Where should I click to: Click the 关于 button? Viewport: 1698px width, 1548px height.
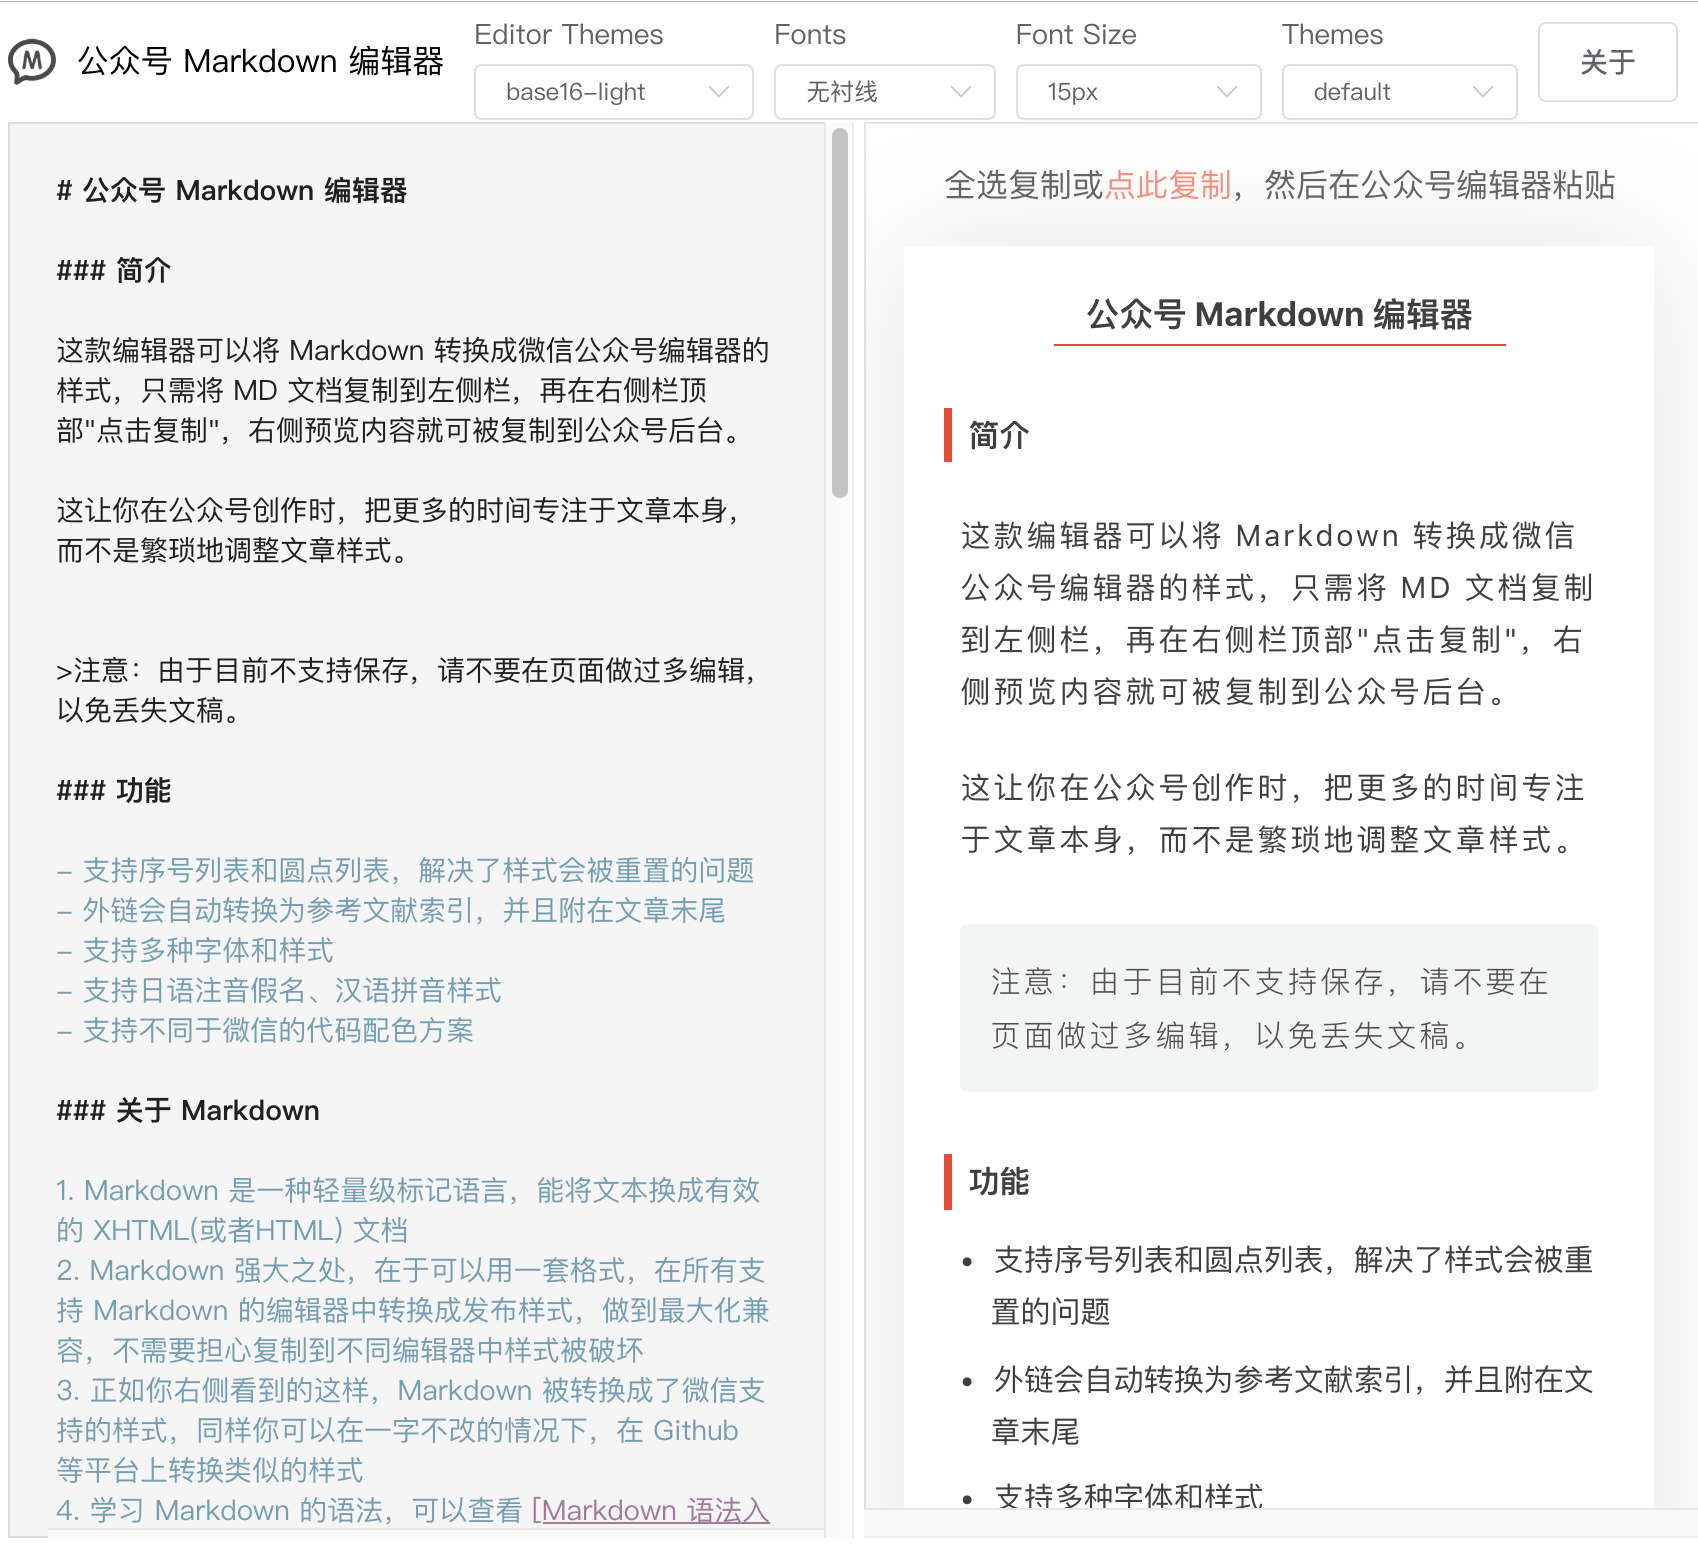coord(1607,62)
